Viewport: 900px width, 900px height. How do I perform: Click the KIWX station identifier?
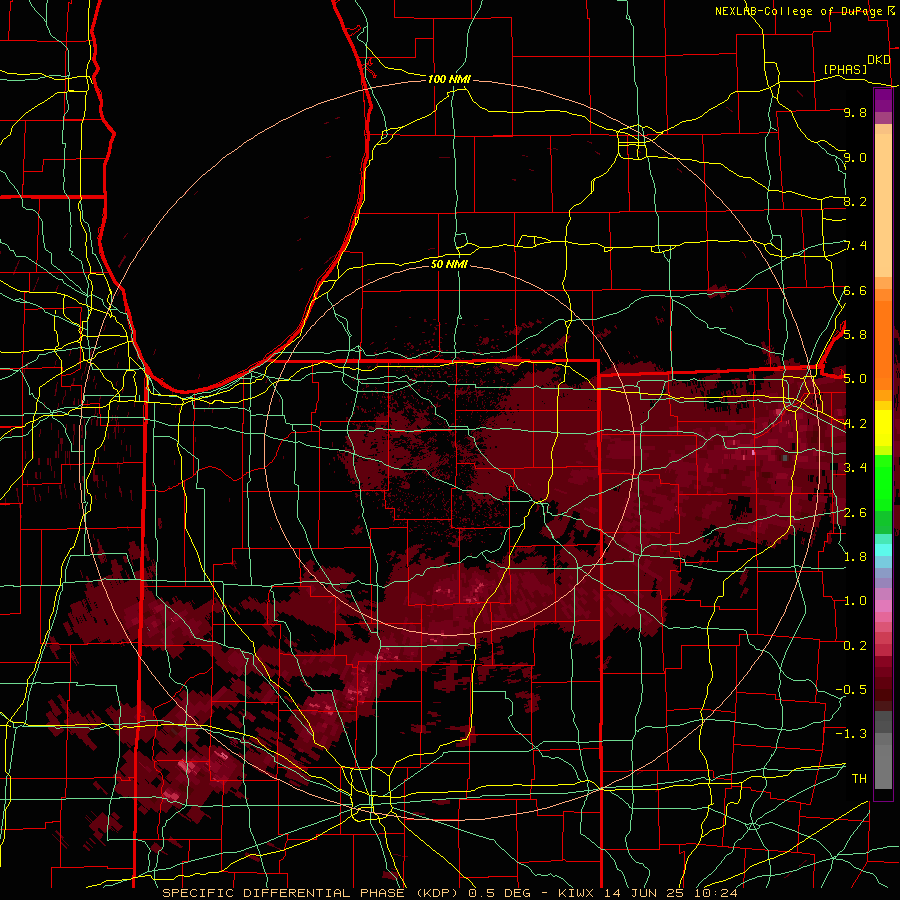(575, 893)
